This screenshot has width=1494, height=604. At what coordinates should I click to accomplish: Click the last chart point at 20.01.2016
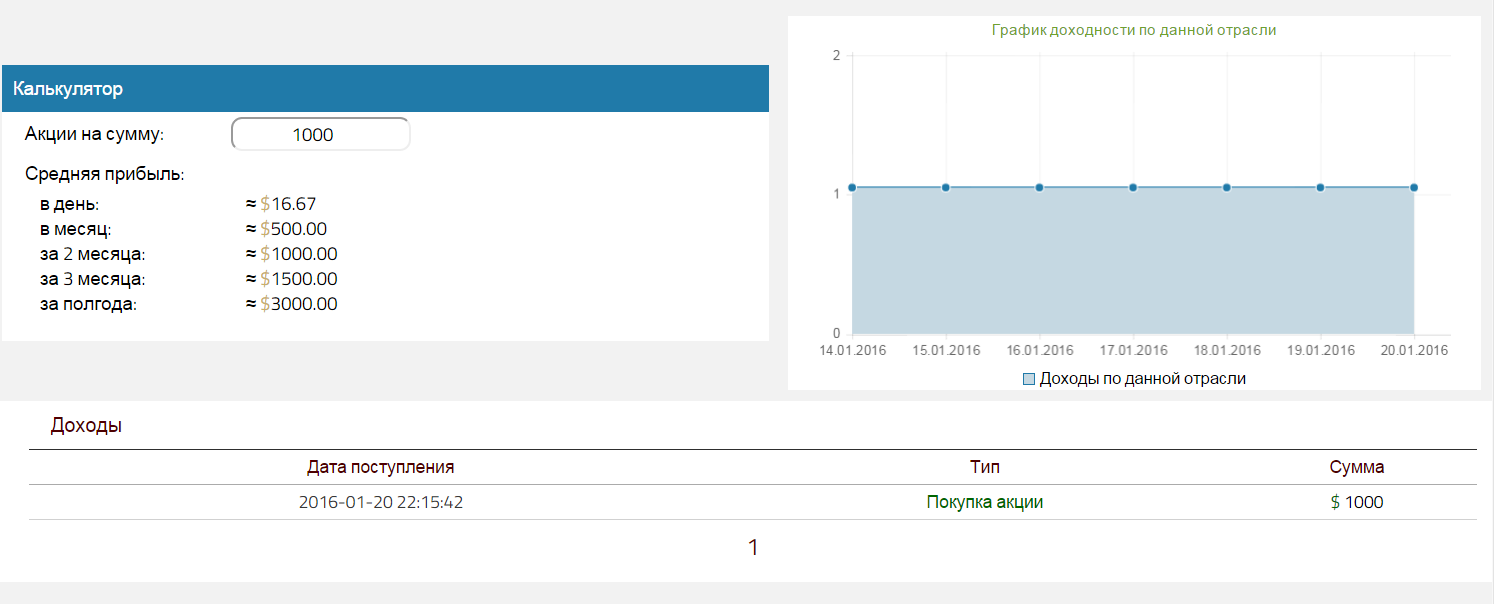[1414, 187]
